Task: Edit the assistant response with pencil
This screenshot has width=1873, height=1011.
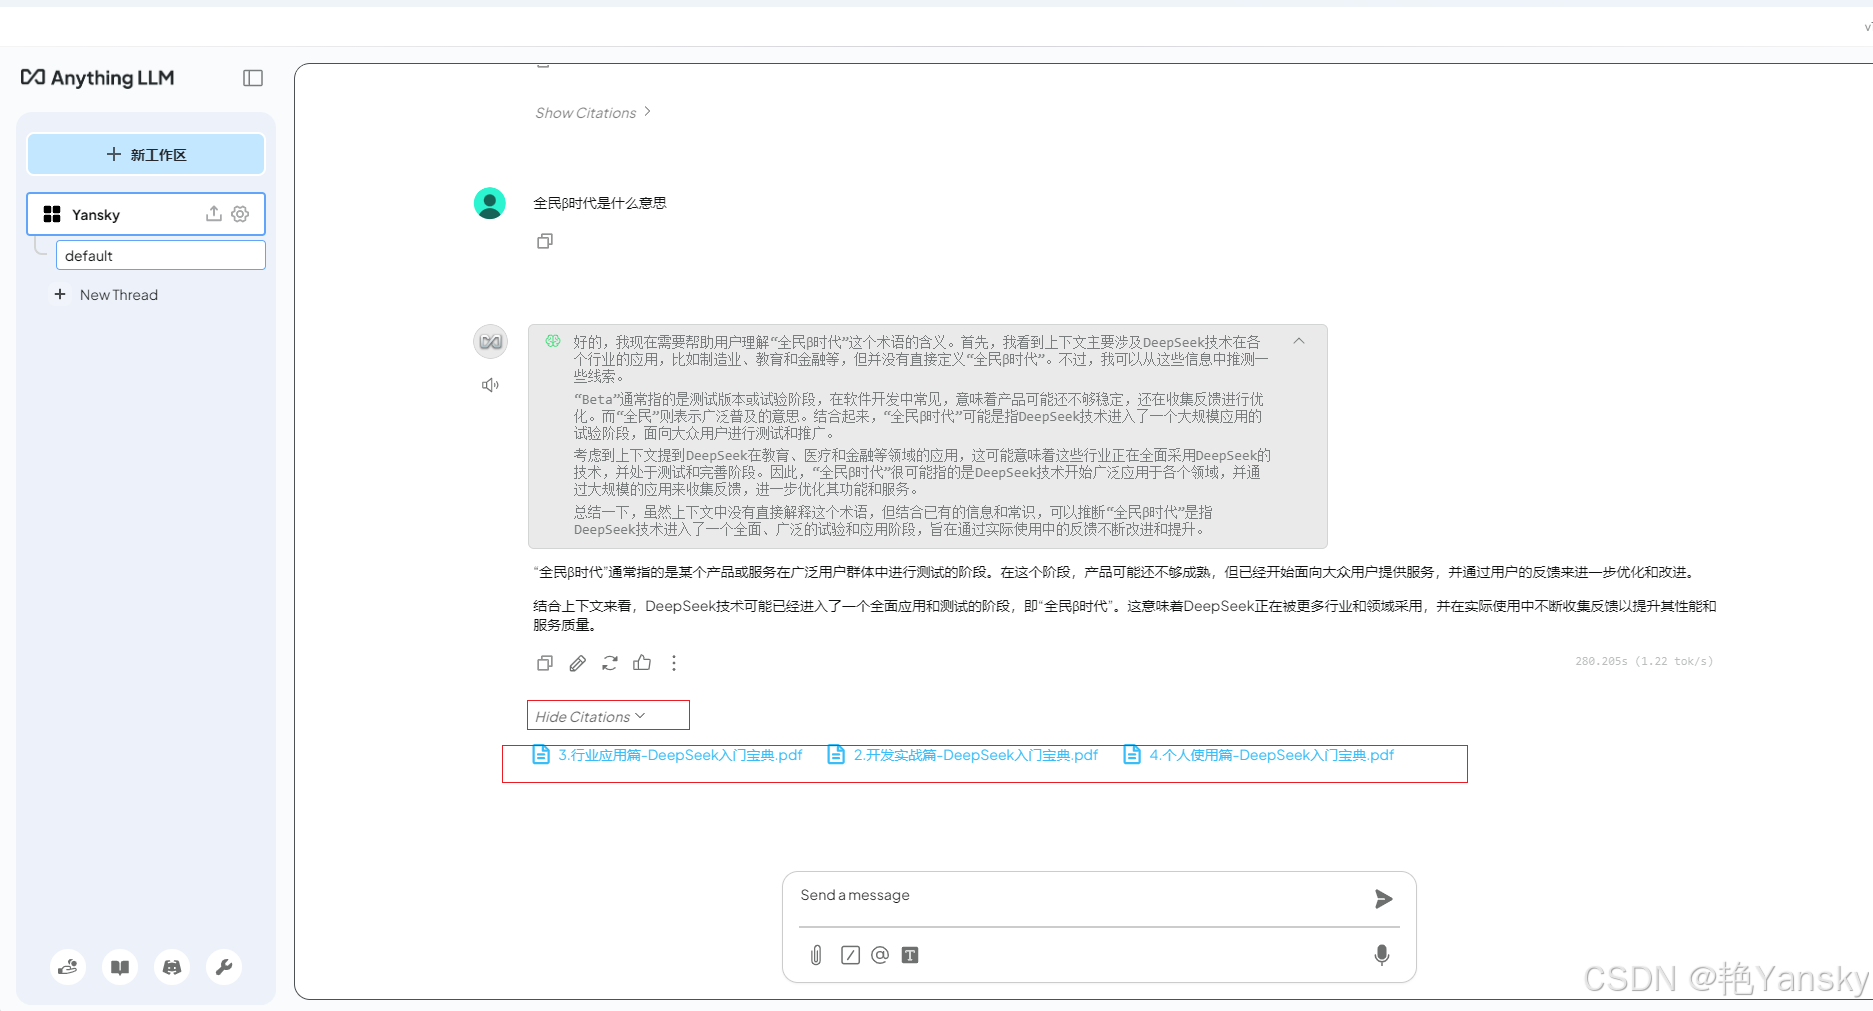Action: click(577, 663)
